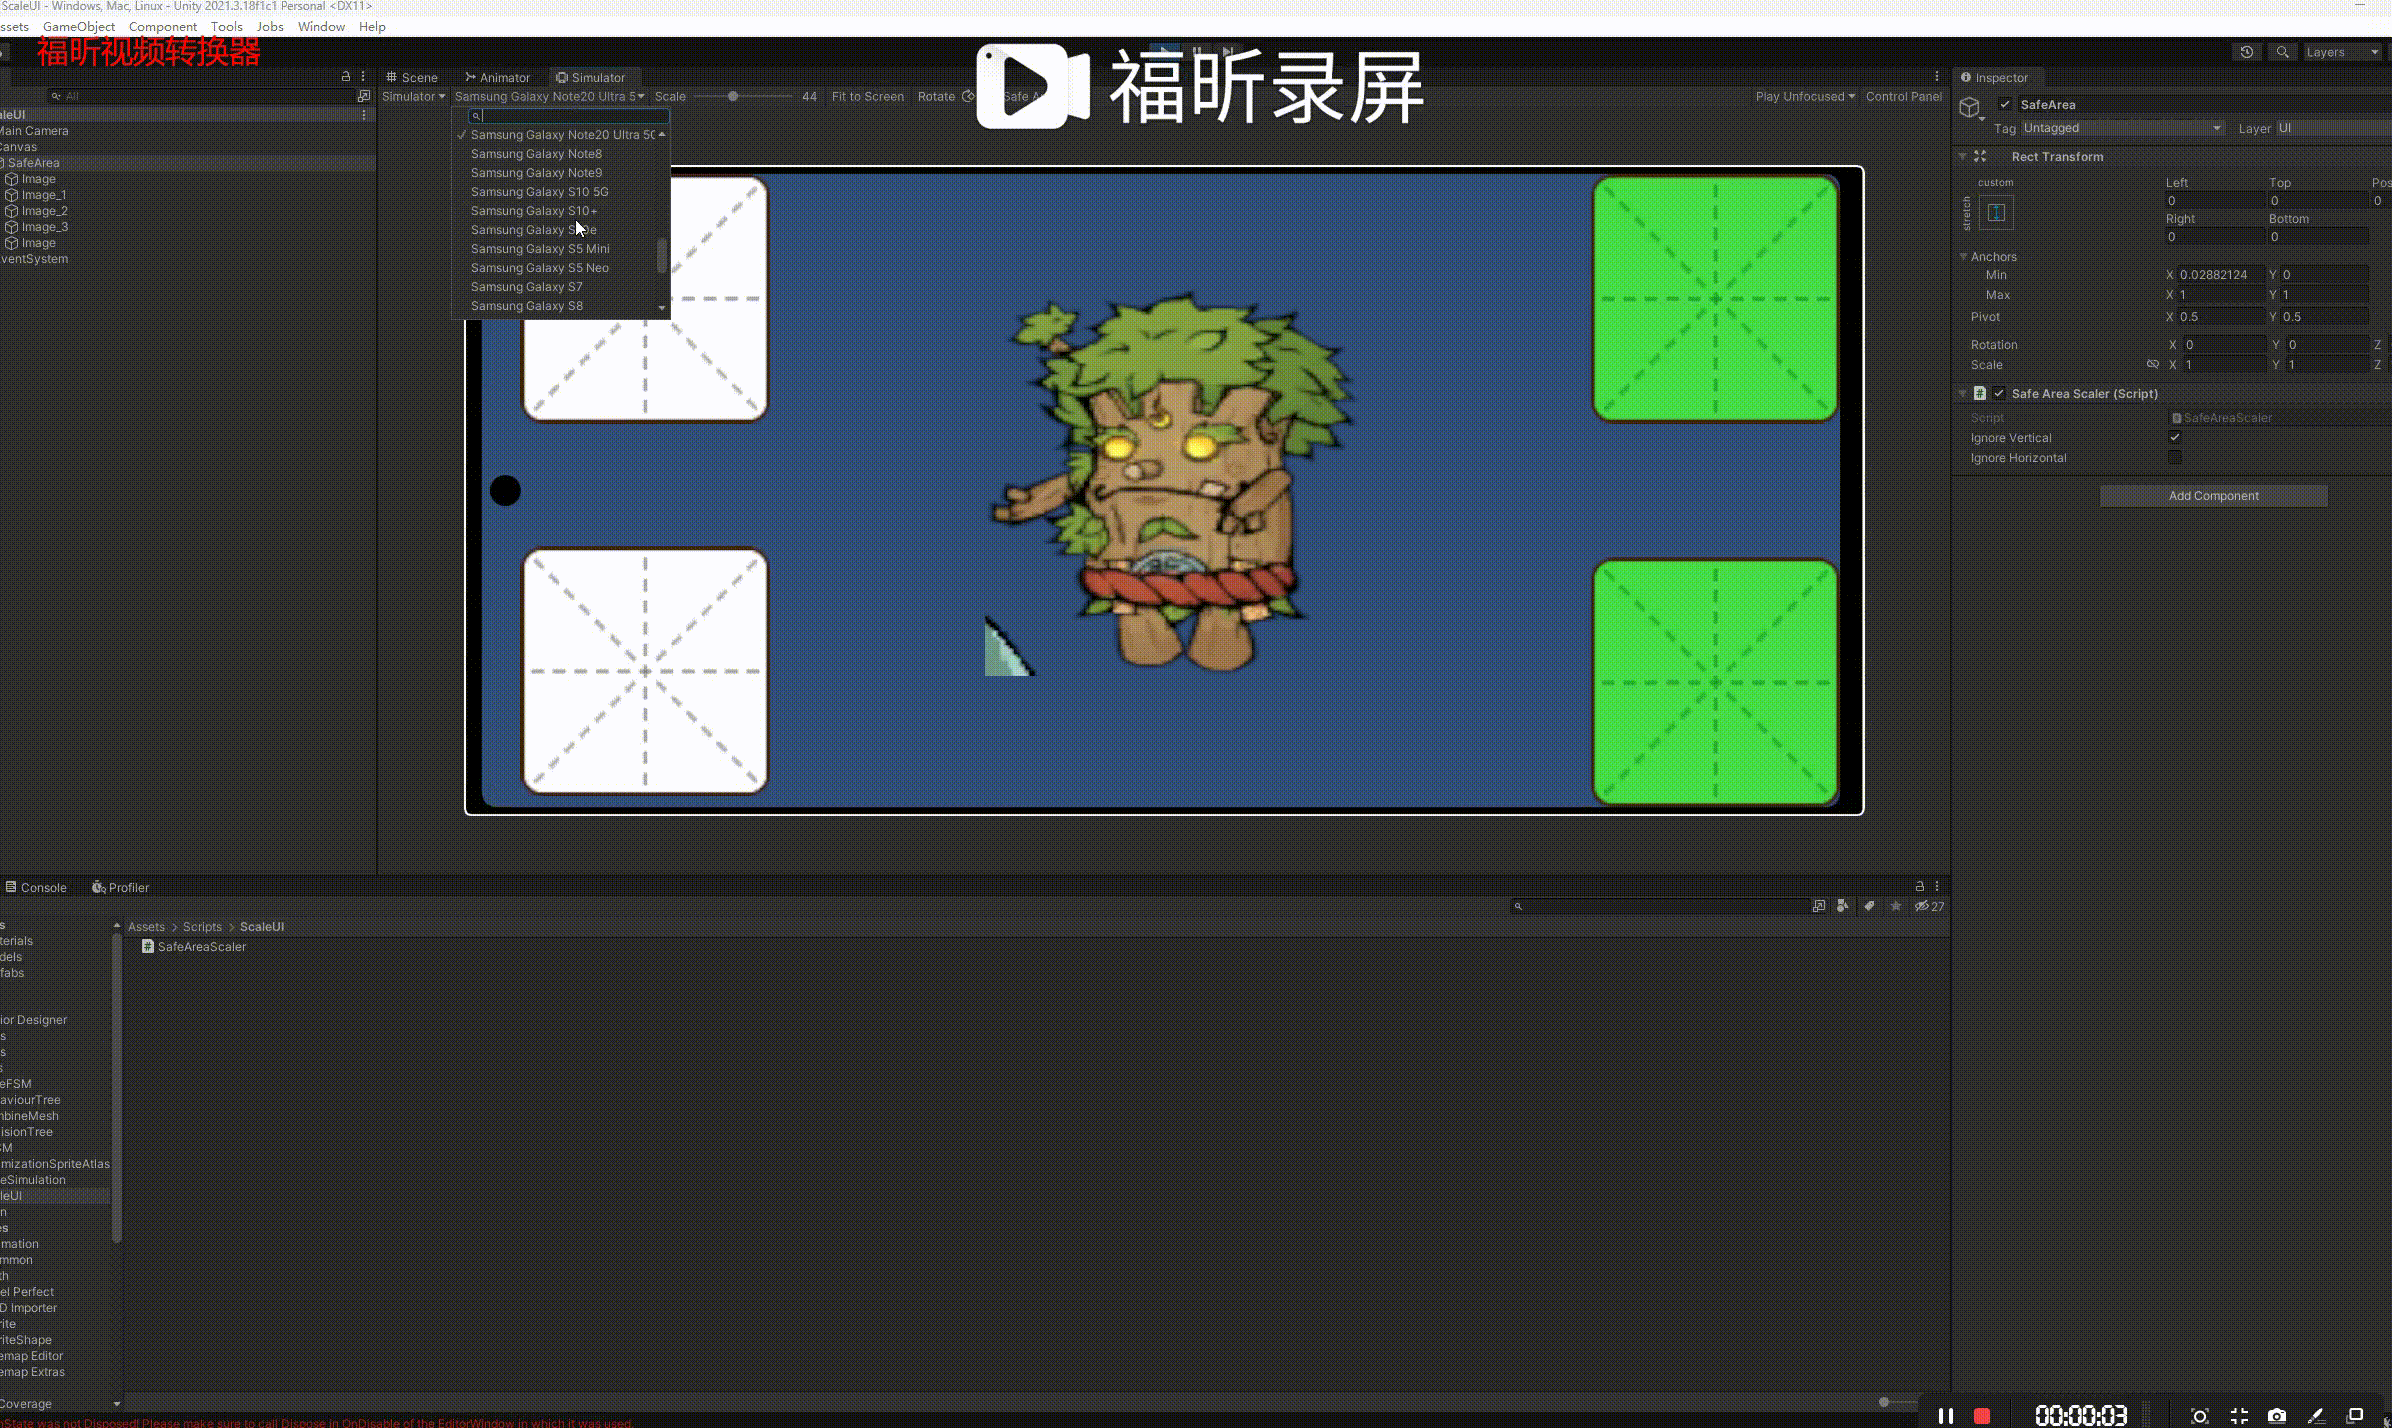The image size is (2392, 1428).
Task: Open Hierarchy search scene-picker icon
Action: [x=363, y=96]
